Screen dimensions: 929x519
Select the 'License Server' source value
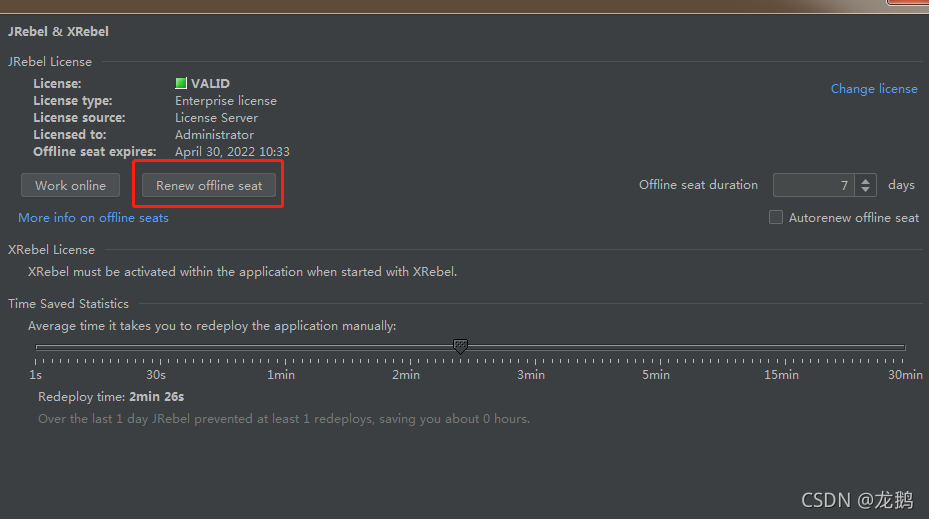click(x=216, y=118)
